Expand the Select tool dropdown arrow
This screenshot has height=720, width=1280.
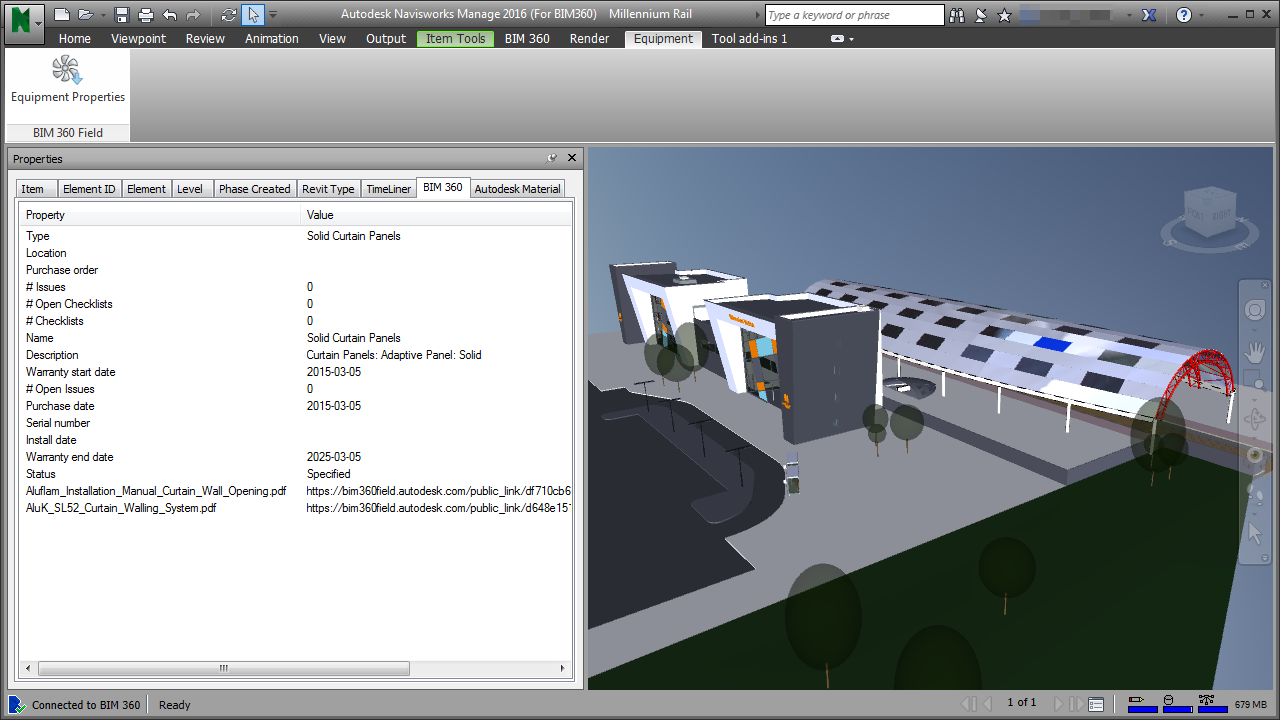pos(272,16)
